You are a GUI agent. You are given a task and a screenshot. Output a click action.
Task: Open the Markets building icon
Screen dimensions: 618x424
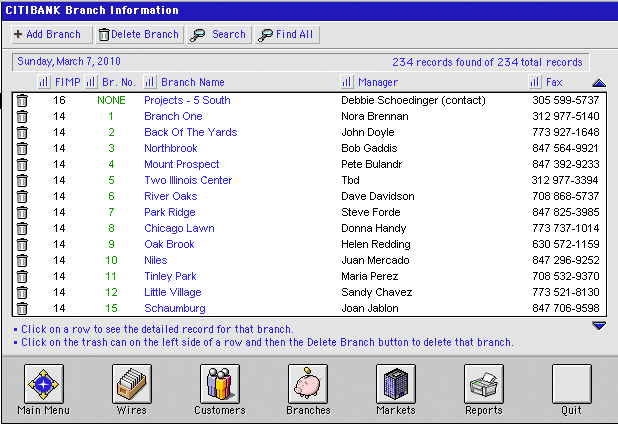[396, 384]
